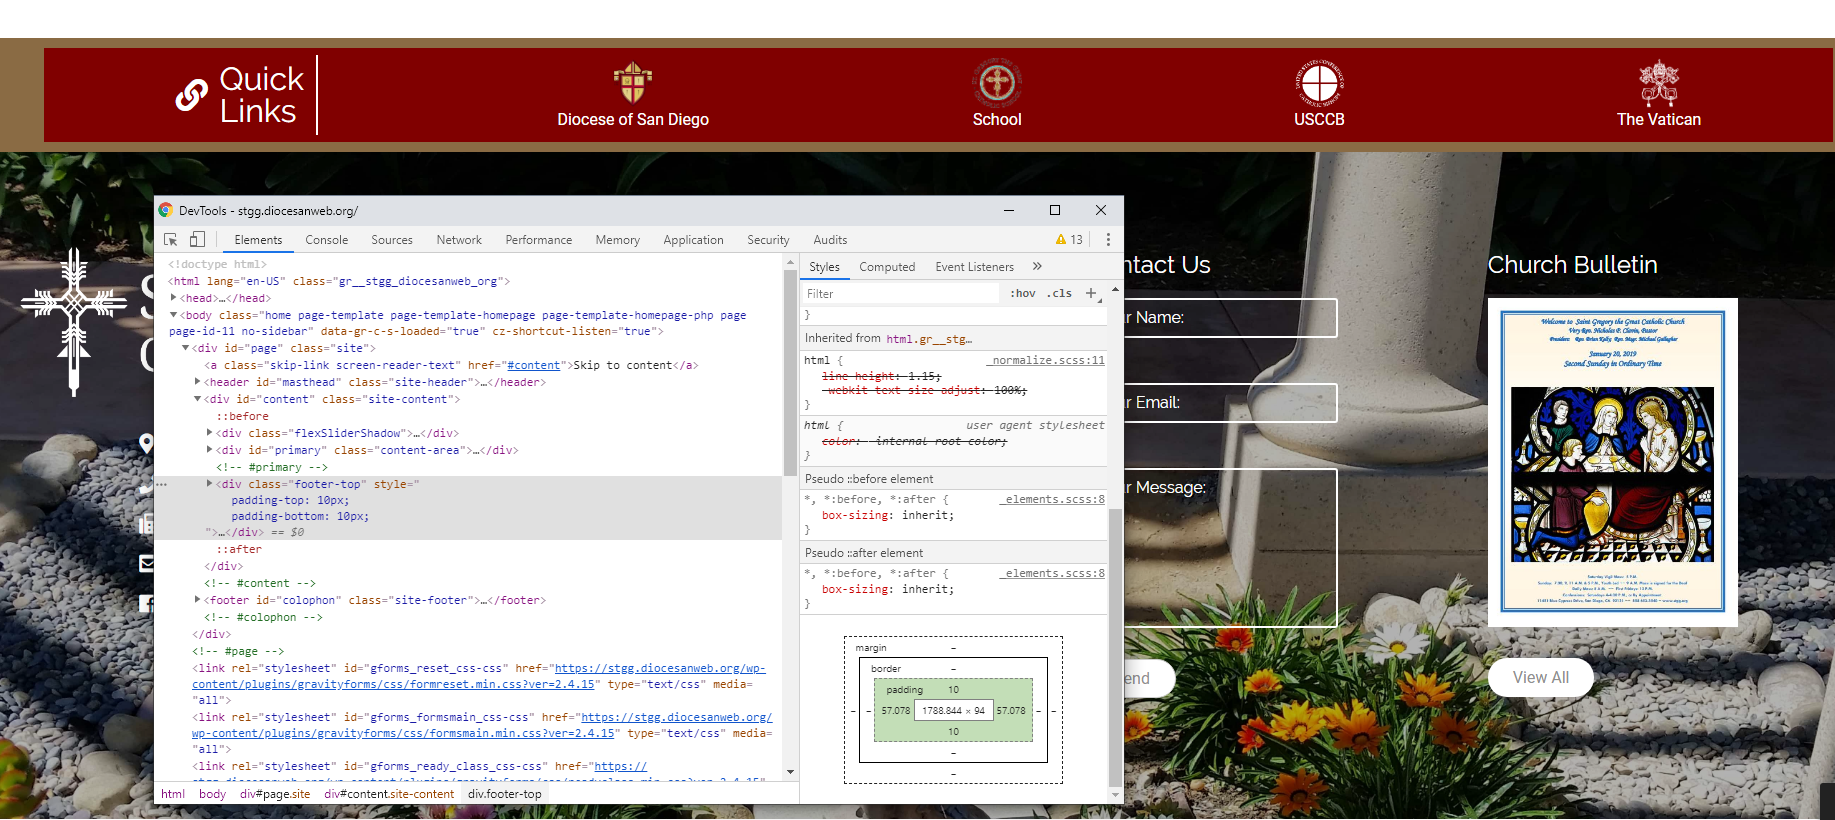The image size is (1835, 820).
Task: Open the DevTools three-dot customize menu
Action: 1107,240
